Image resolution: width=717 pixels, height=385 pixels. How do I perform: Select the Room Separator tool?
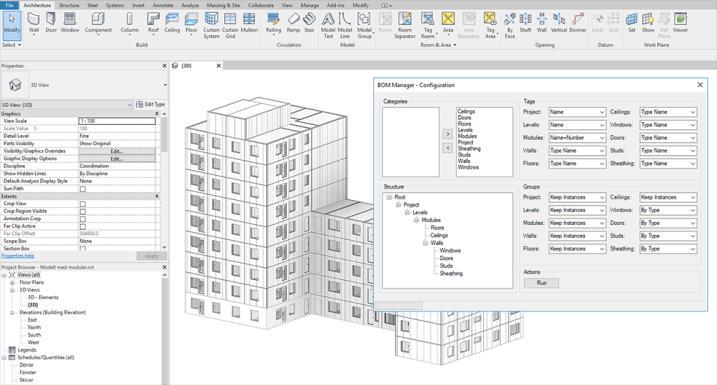click(405, 26)
